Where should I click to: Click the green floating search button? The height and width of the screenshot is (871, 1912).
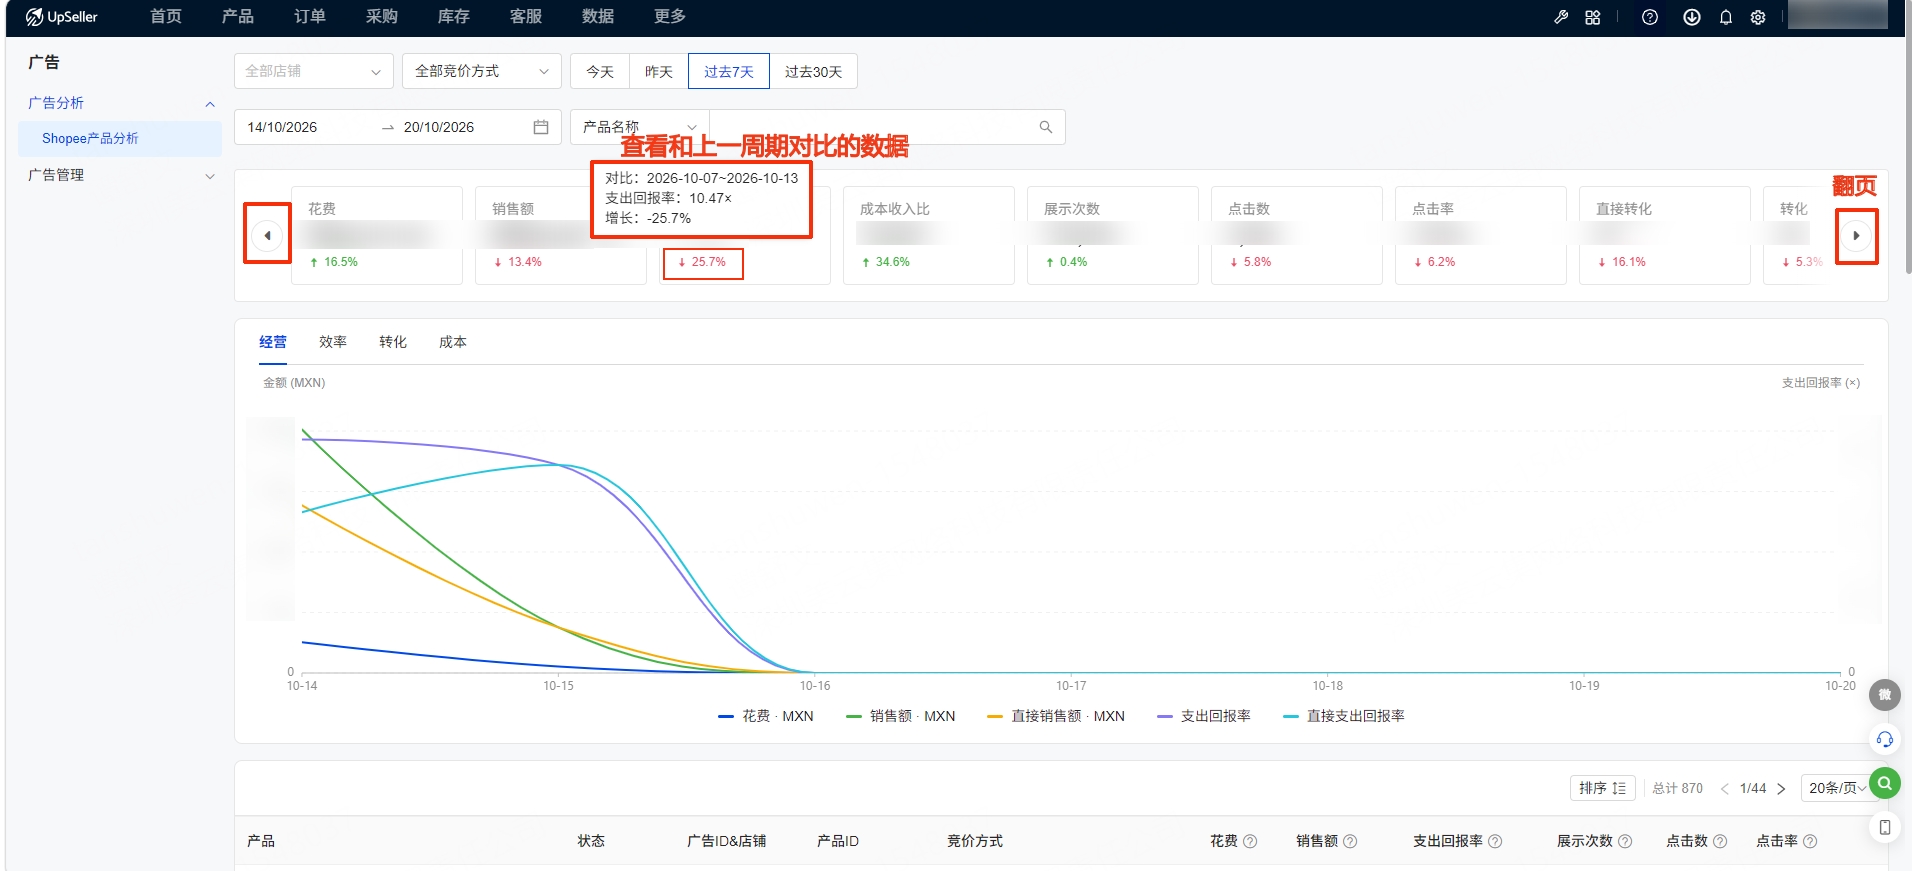[1885, 782]
